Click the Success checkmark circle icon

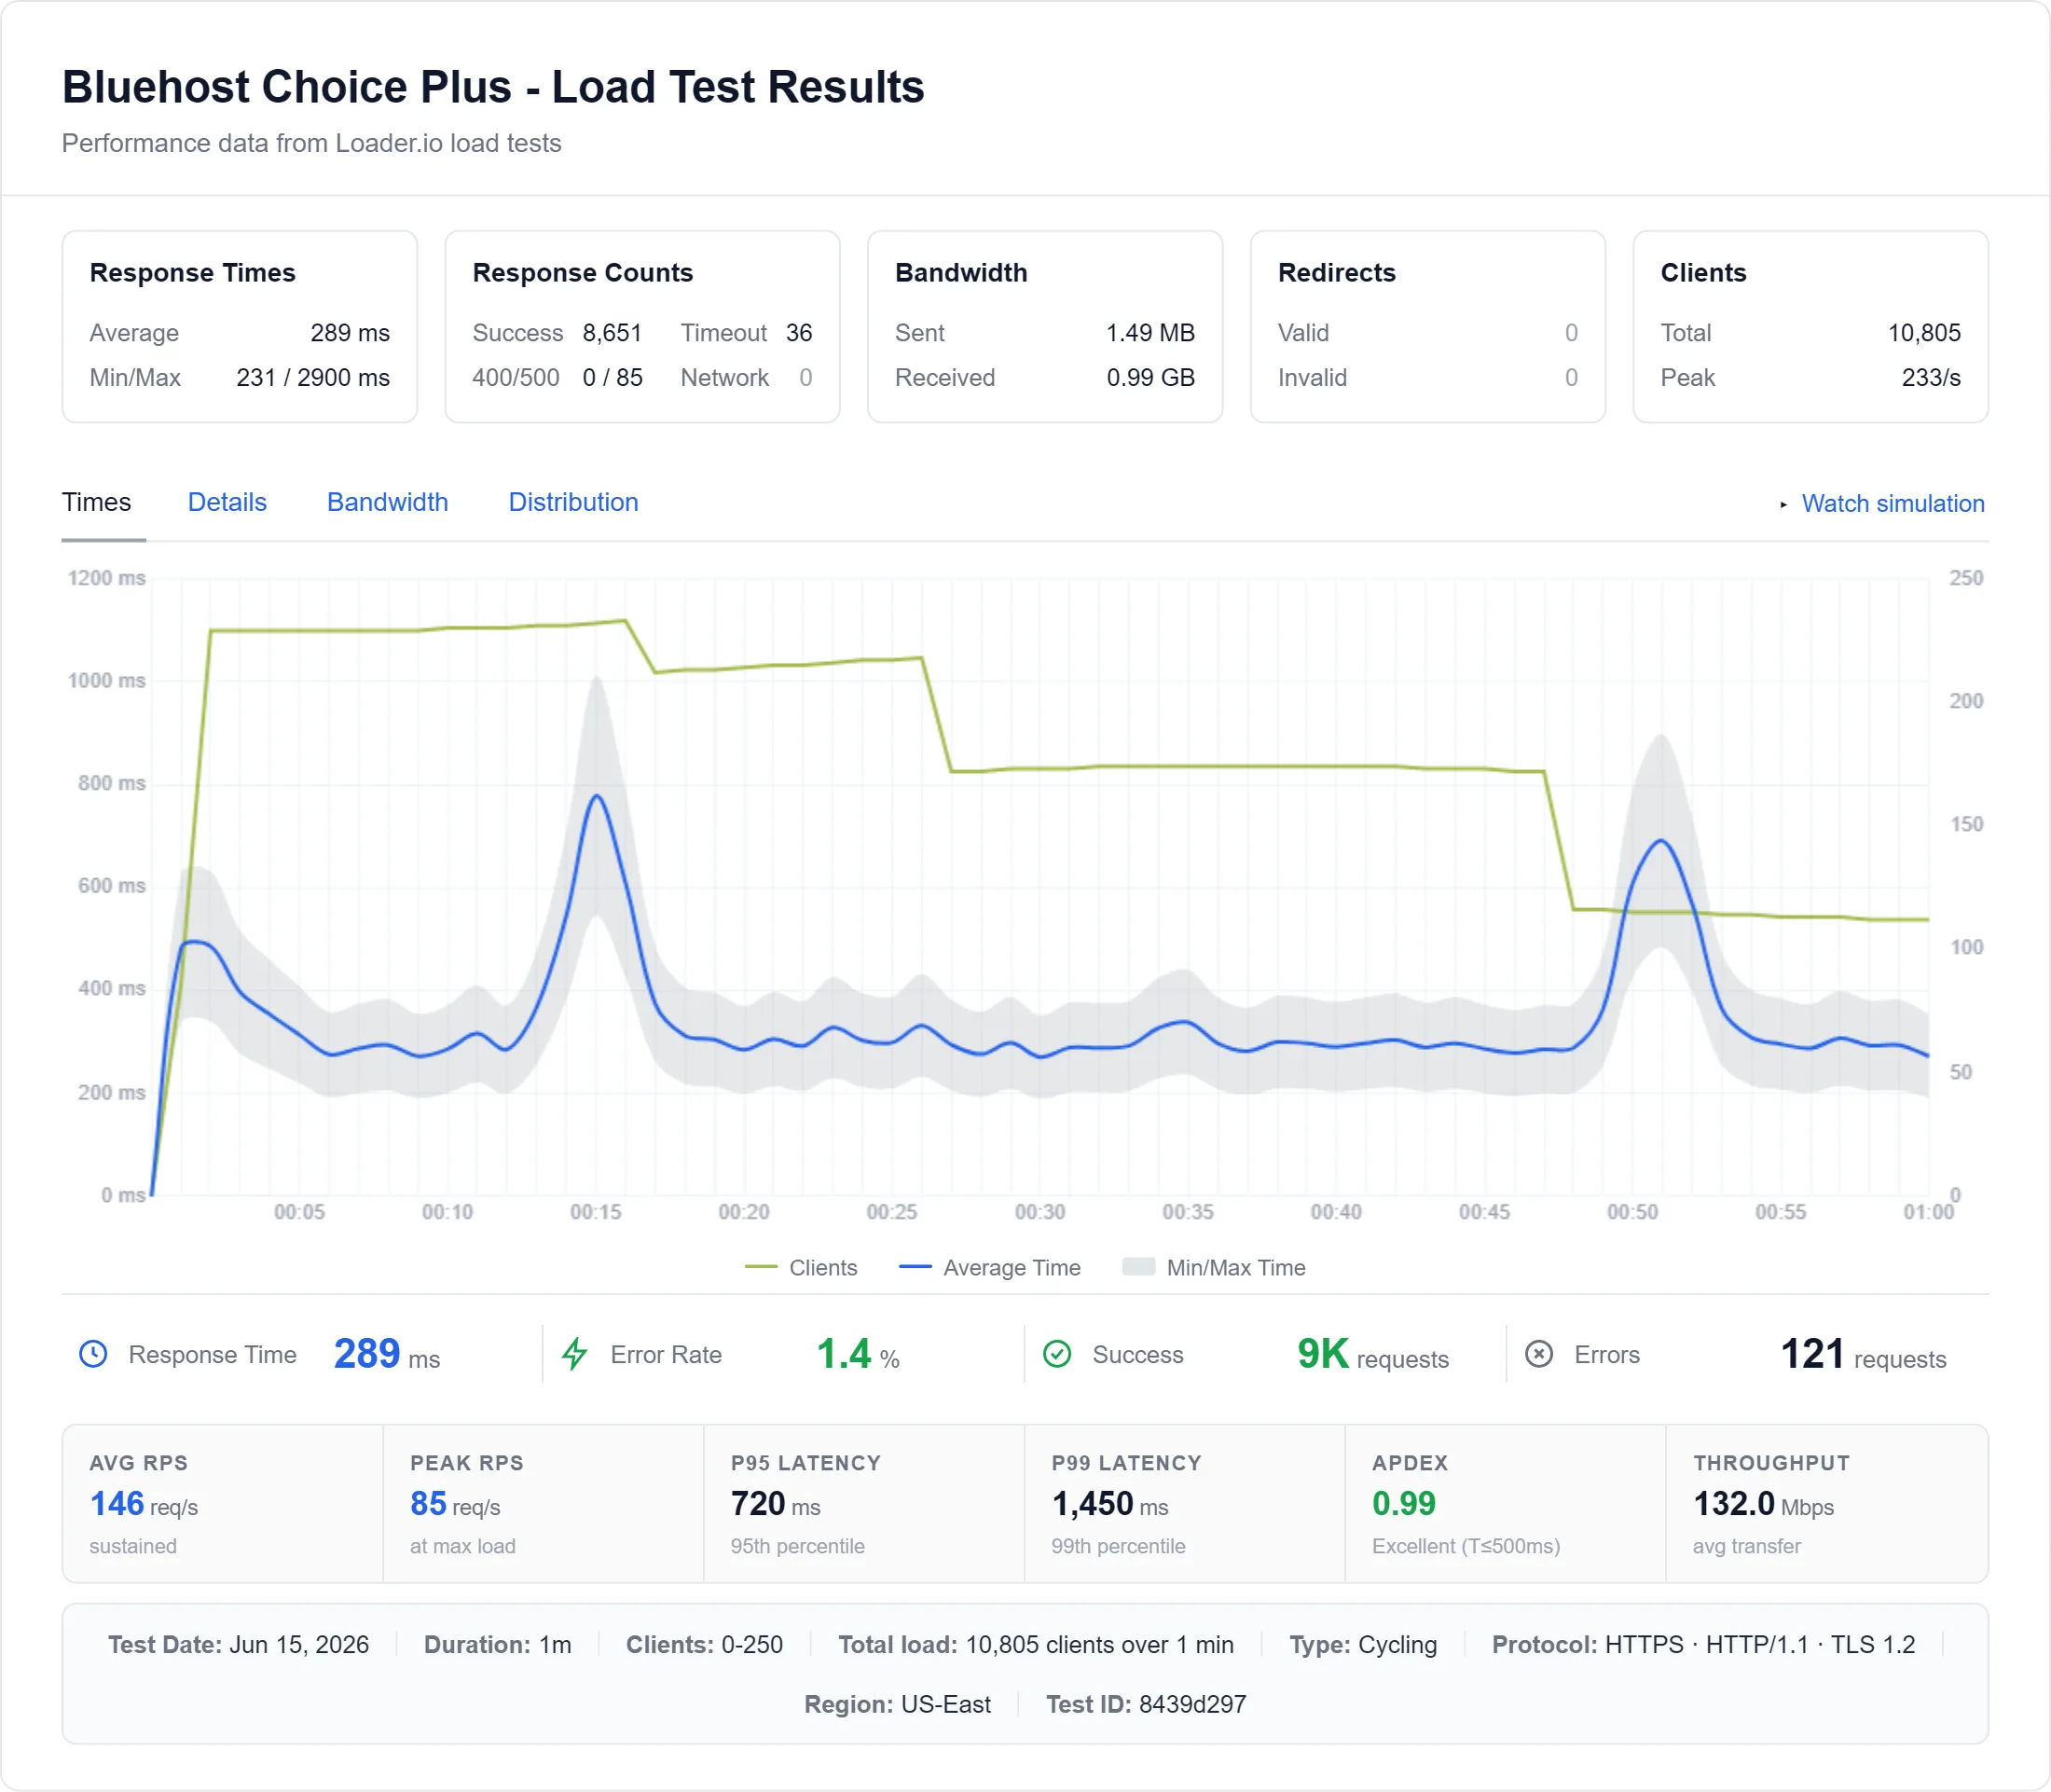[x=1057, y=1354]
